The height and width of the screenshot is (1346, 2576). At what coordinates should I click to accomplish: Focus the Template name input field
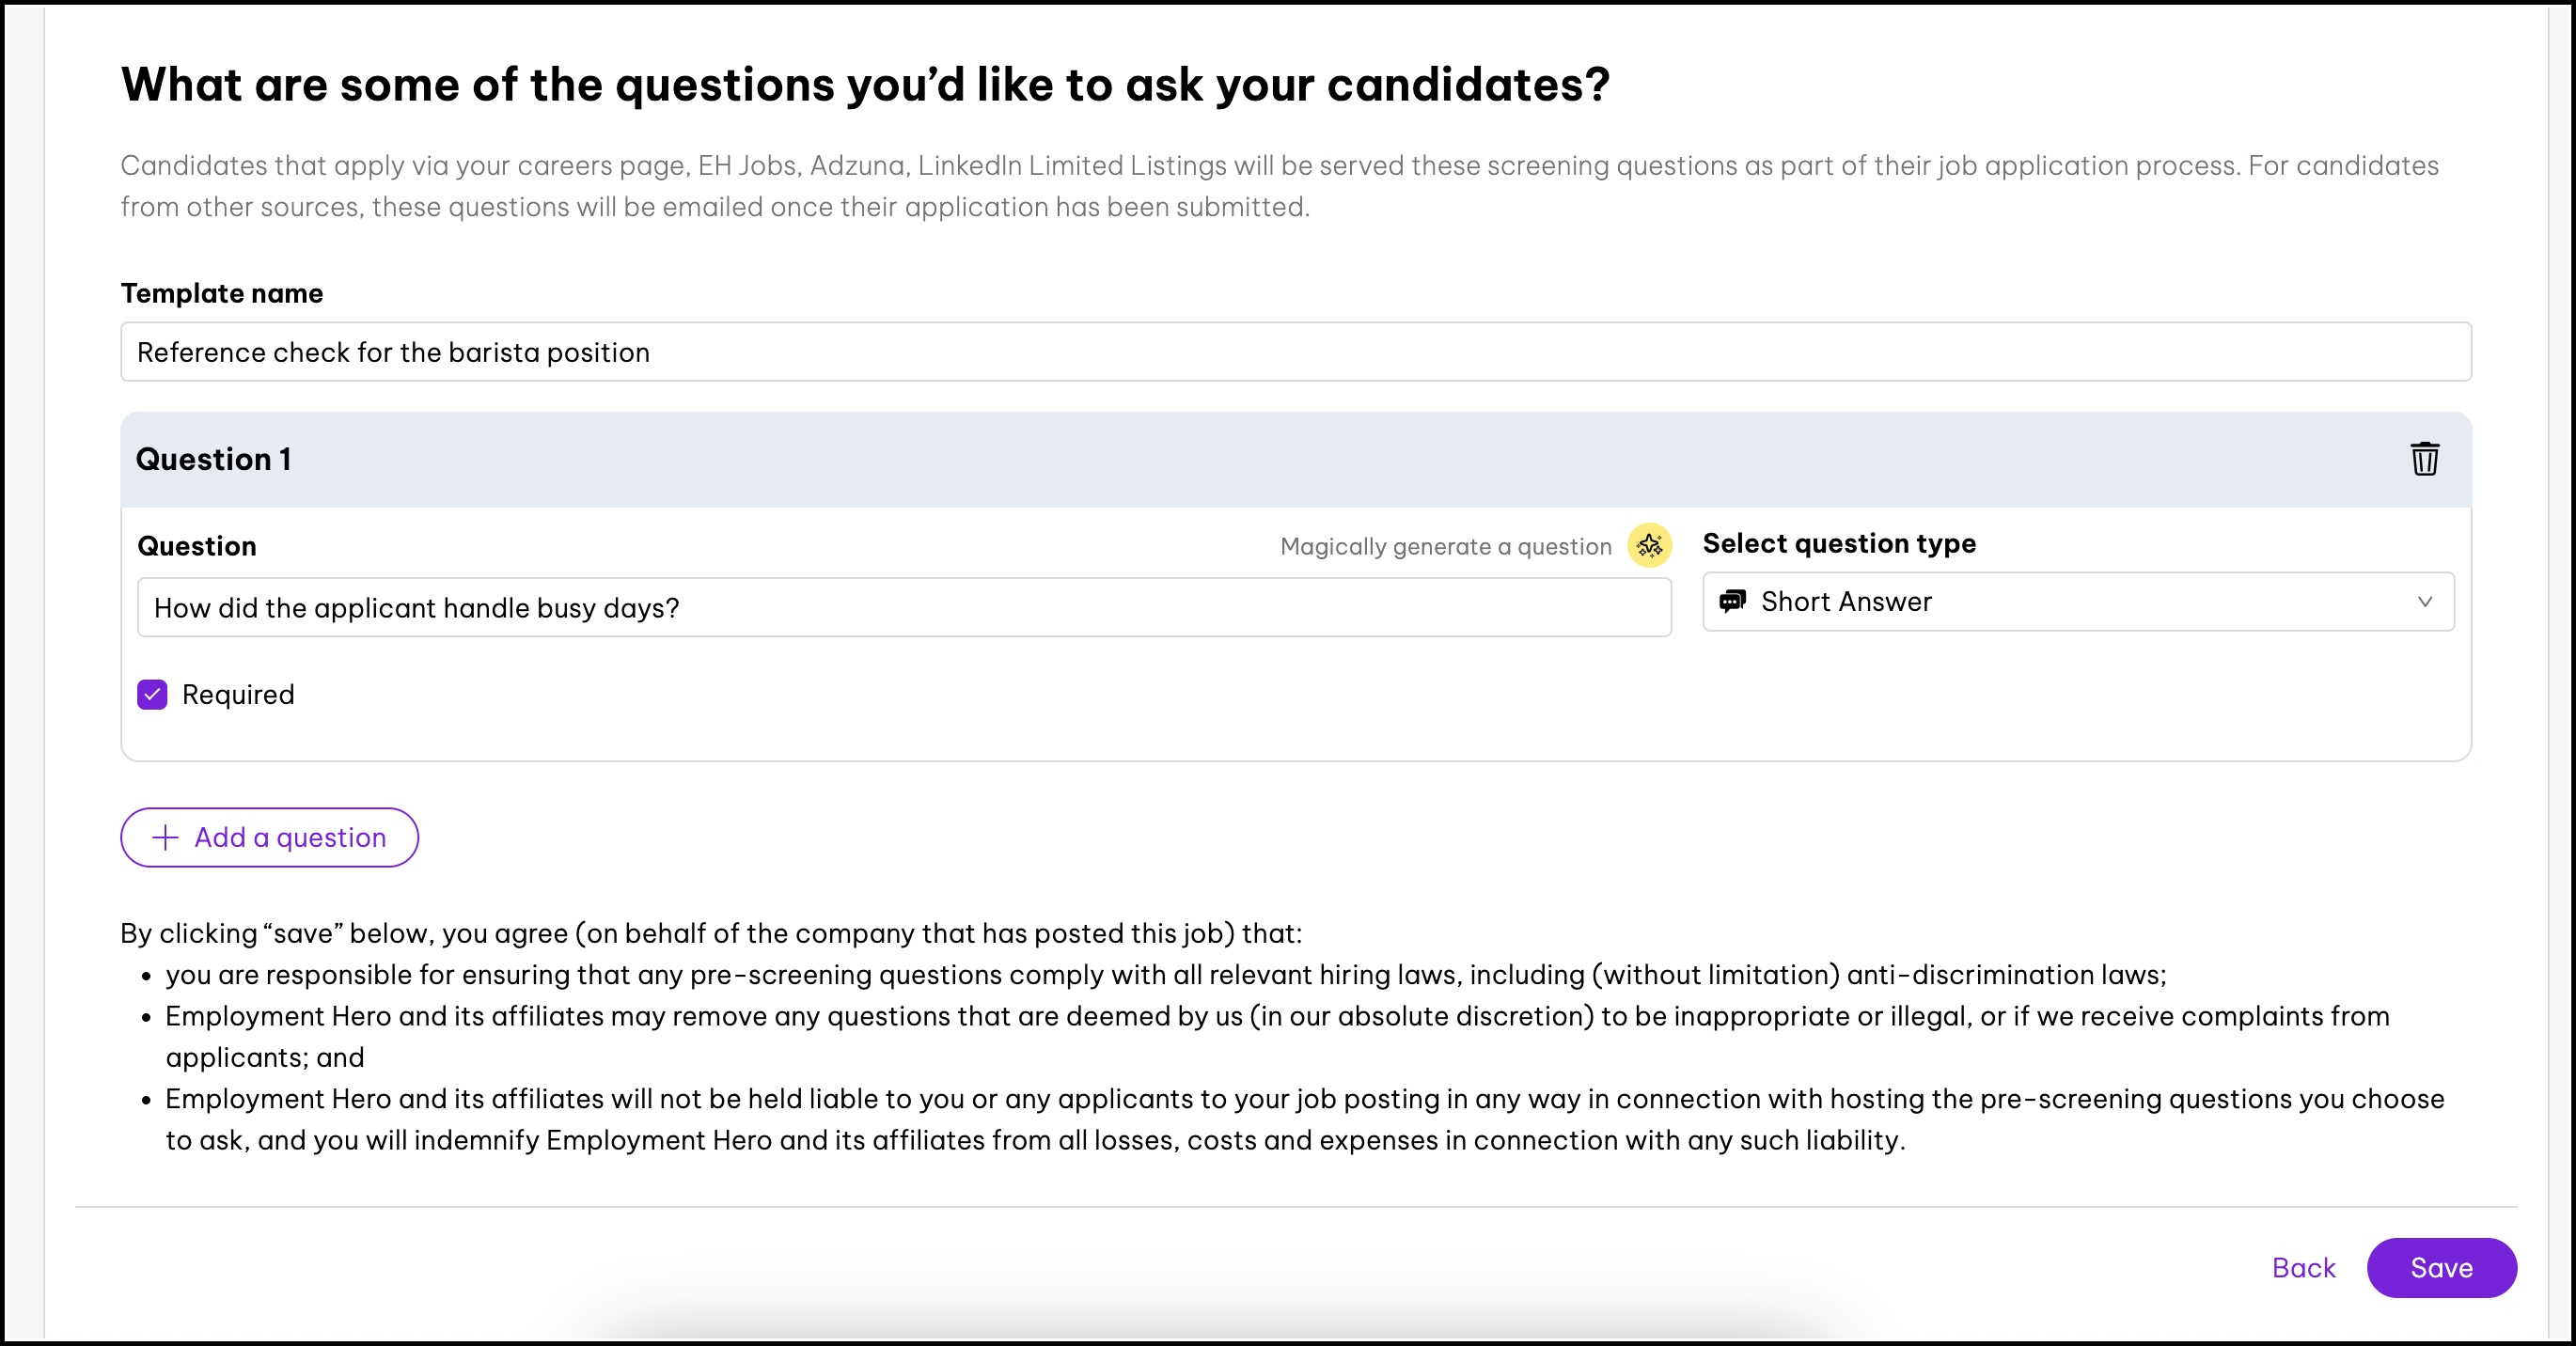click(x=1295, y=352)
